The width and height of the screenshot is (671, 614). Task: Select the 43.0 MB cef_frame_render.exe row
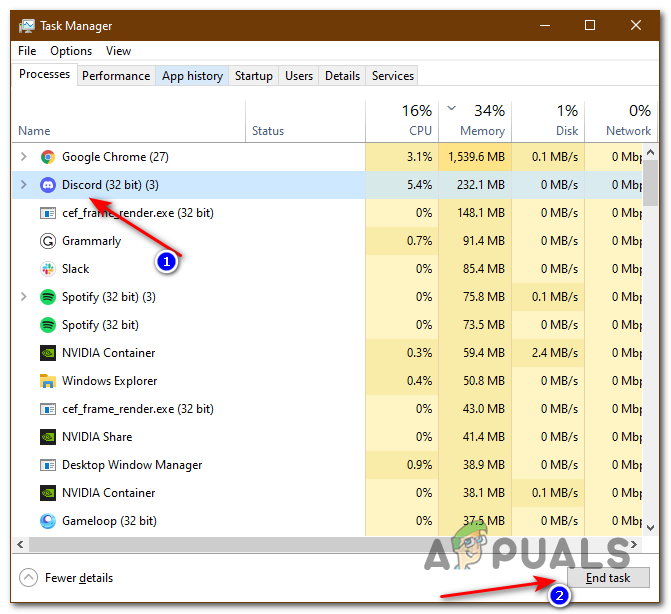[x=327, y=409]
